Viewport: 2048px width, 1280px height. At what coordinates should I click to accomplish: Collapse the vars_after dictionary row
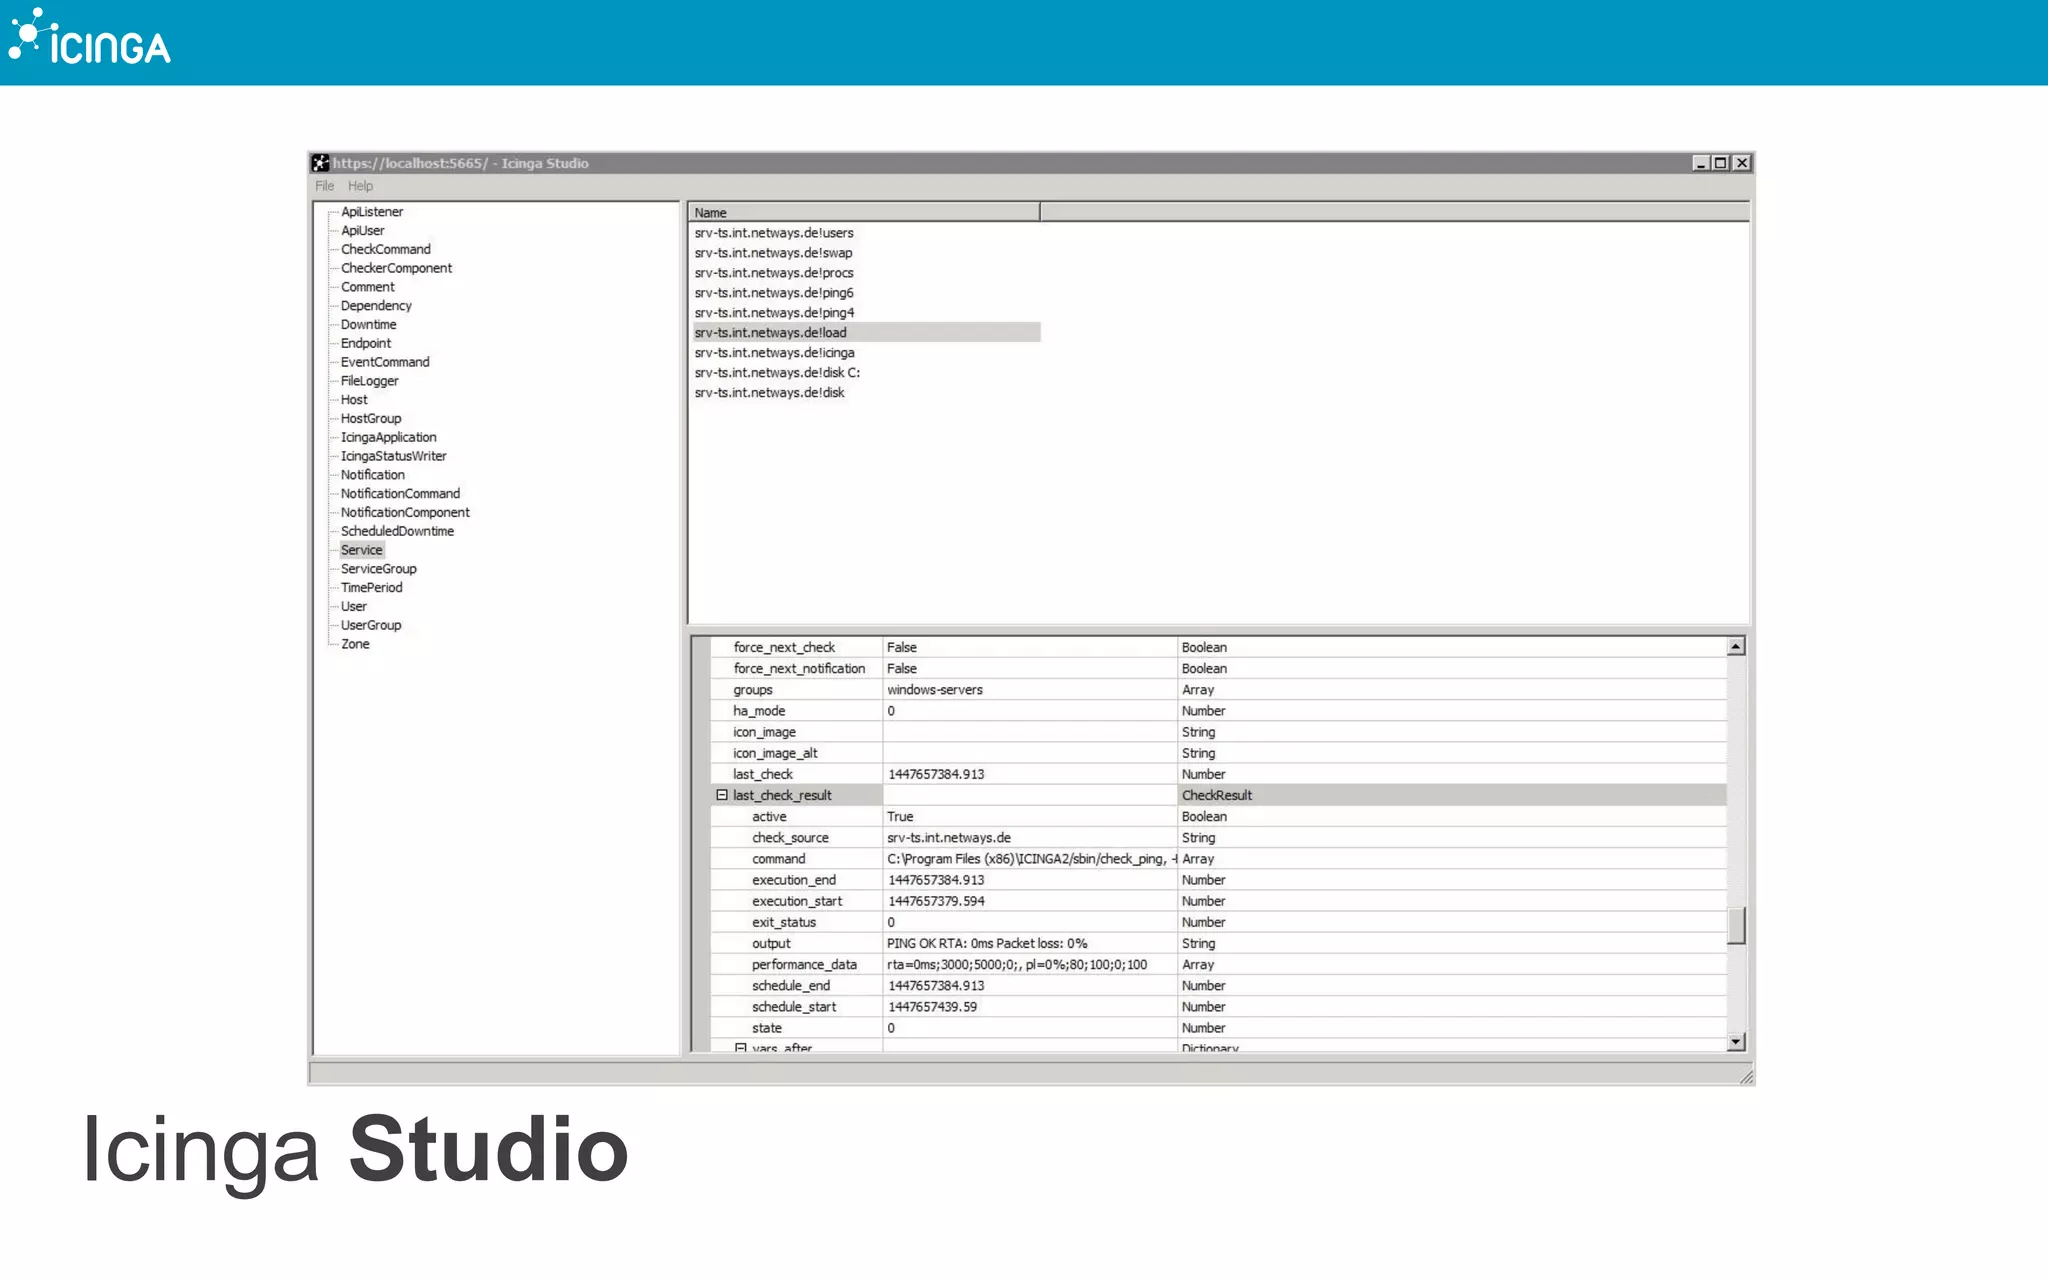tap(741, 1047)
